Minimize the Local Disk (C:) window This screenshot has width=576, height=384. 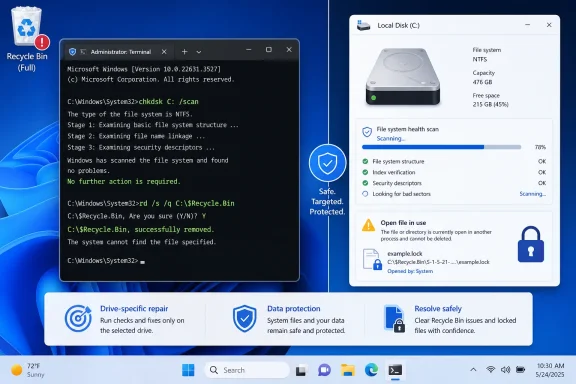click(x=528, y=25)
